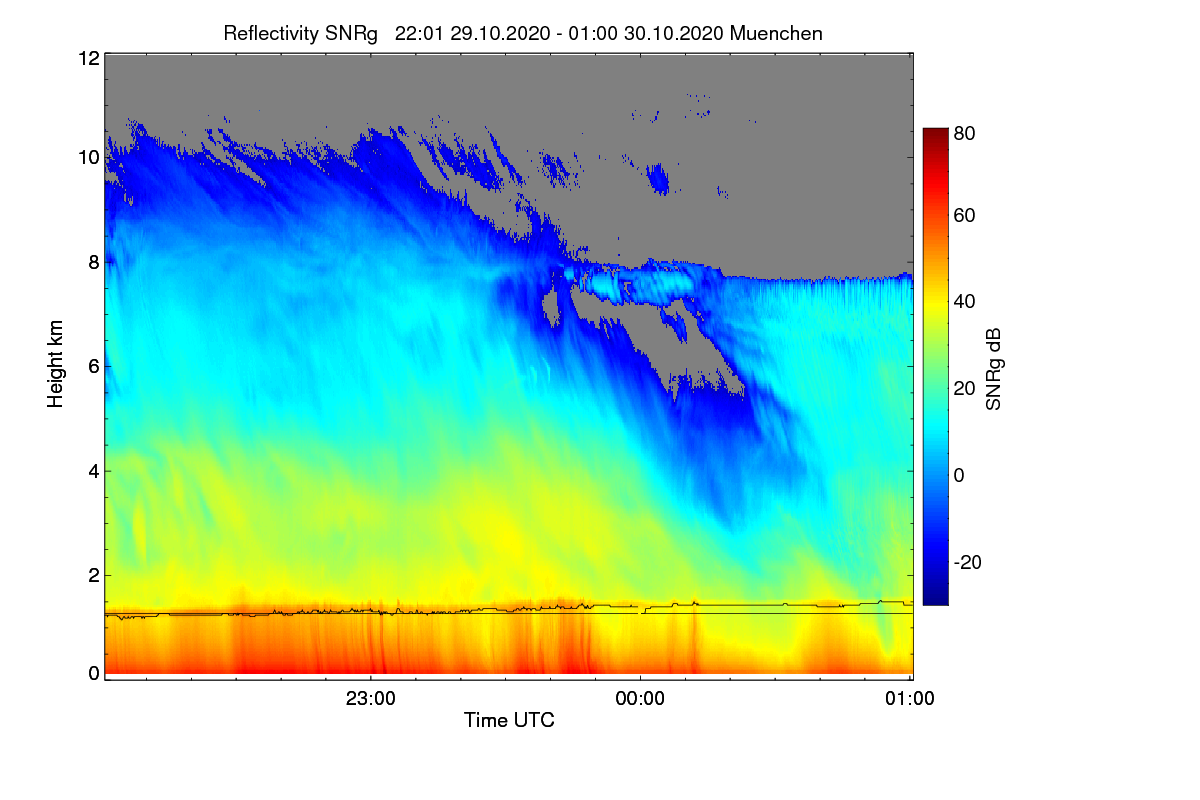Click the 01:00 time tick label
The width and height of the screenshot is (1200, 800).
[909, 699]
